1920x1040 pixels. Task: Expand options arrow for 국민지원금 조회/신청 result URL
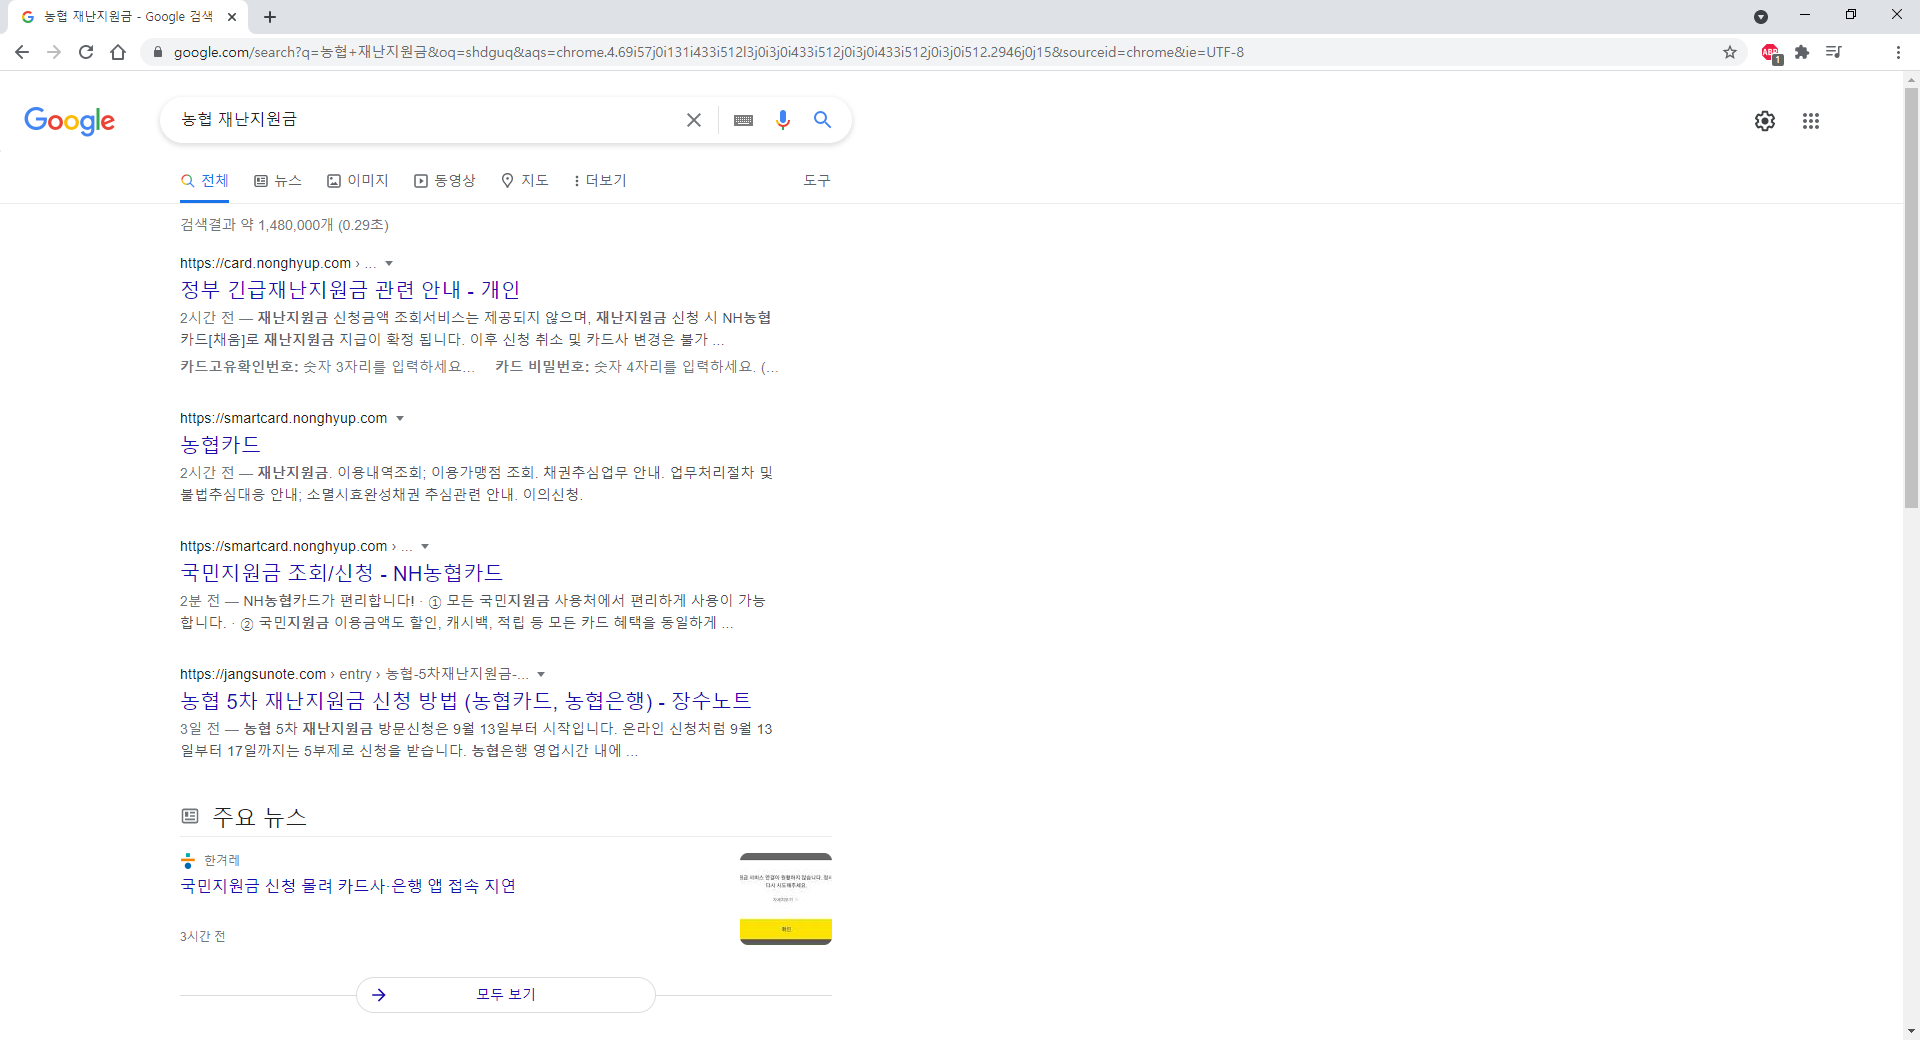(425, 547)
